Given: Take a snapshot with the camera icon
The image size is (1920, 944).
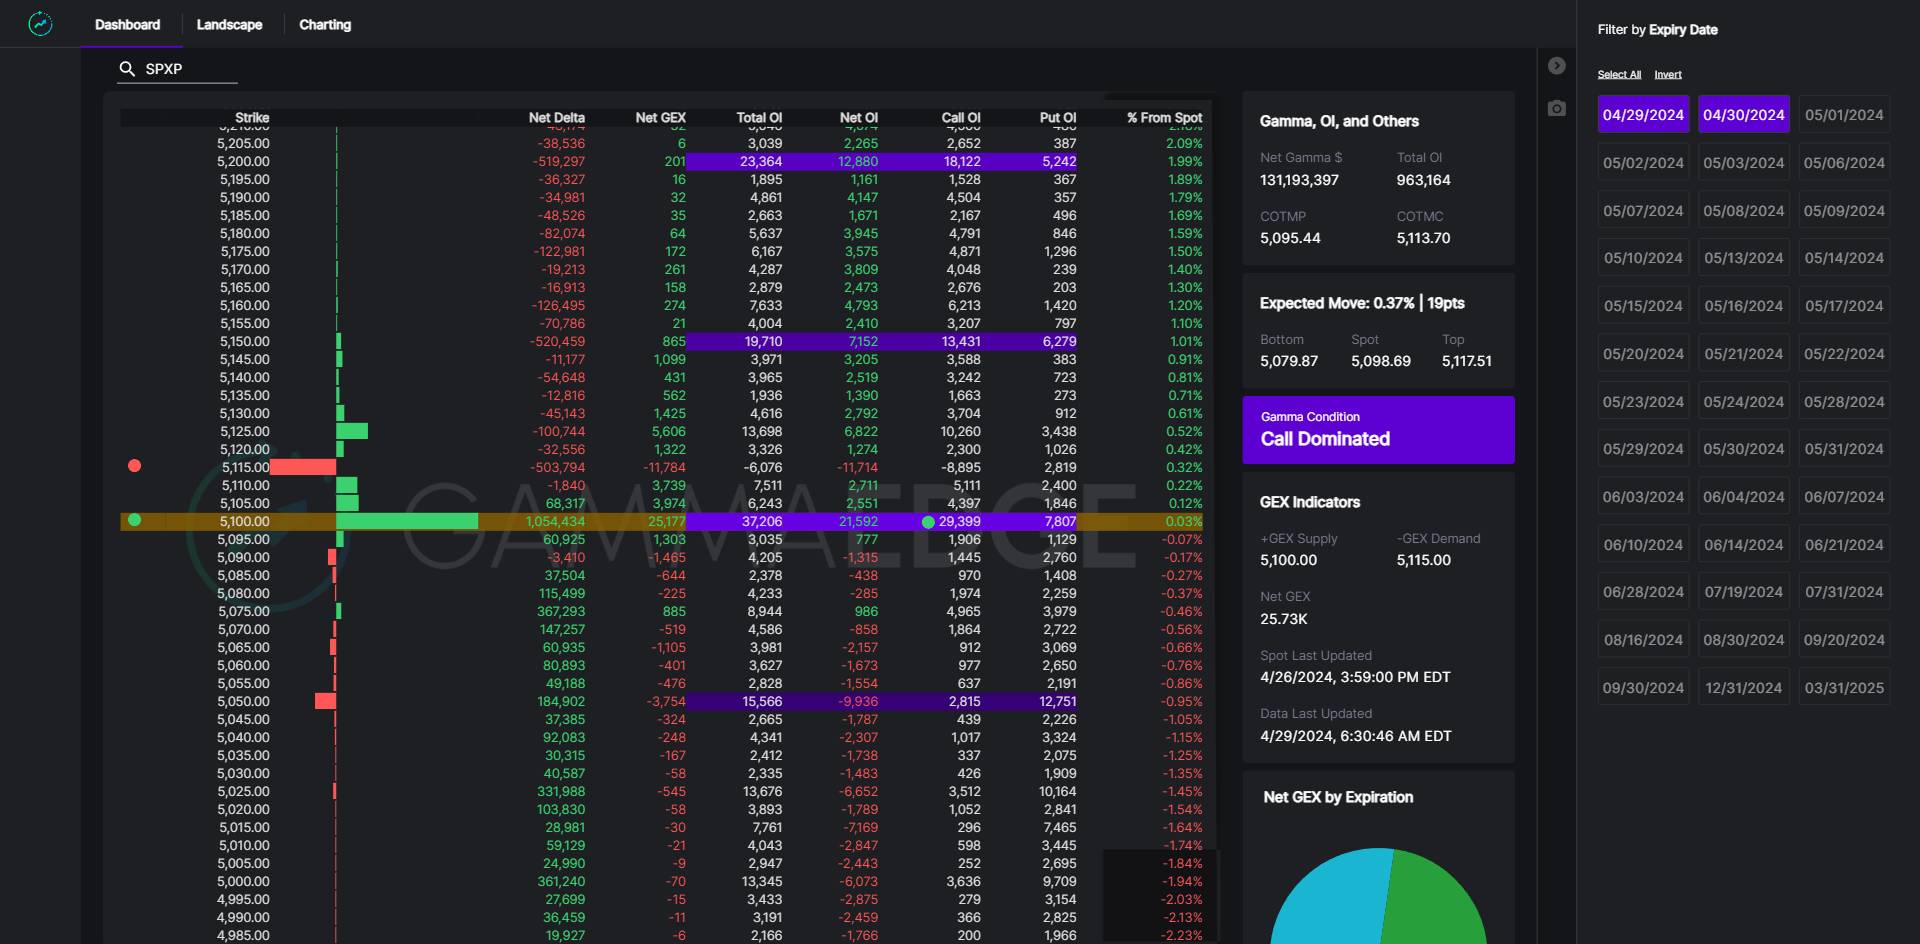Looking at the screenshot, I should 1556,108.
